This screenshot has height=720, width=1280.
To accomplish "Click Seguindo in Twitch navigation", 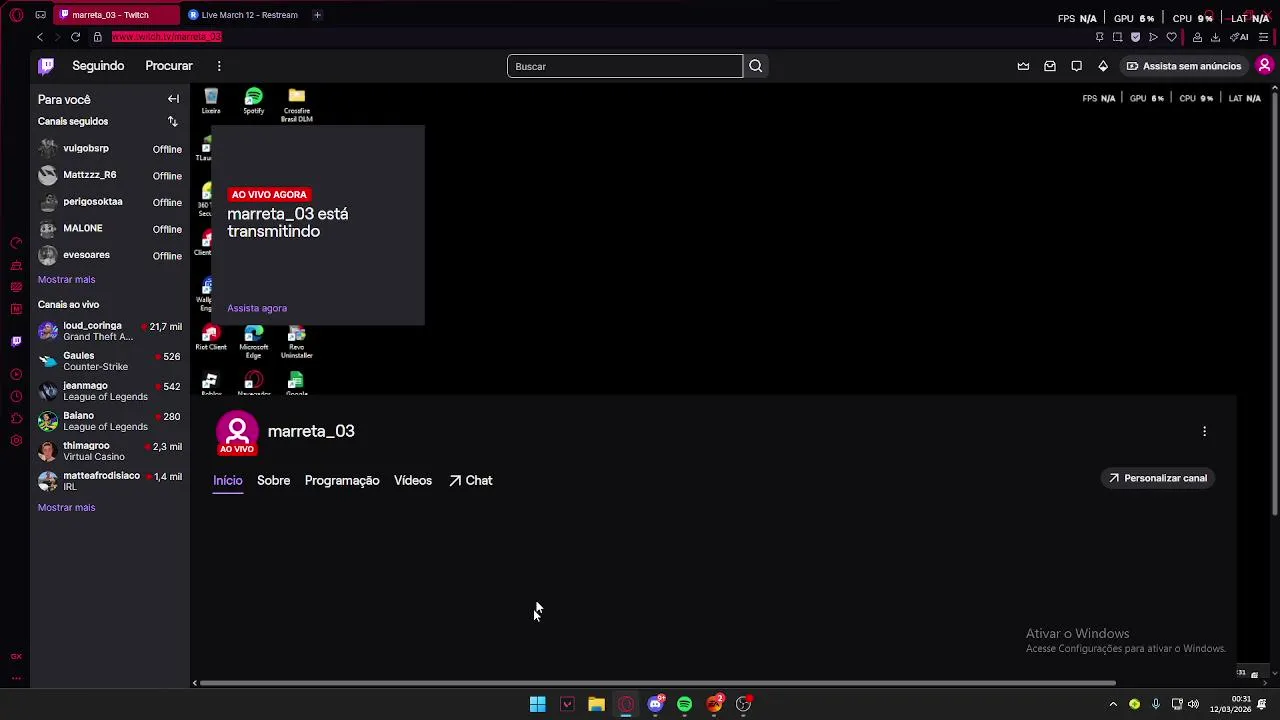I will coord(98,66).
